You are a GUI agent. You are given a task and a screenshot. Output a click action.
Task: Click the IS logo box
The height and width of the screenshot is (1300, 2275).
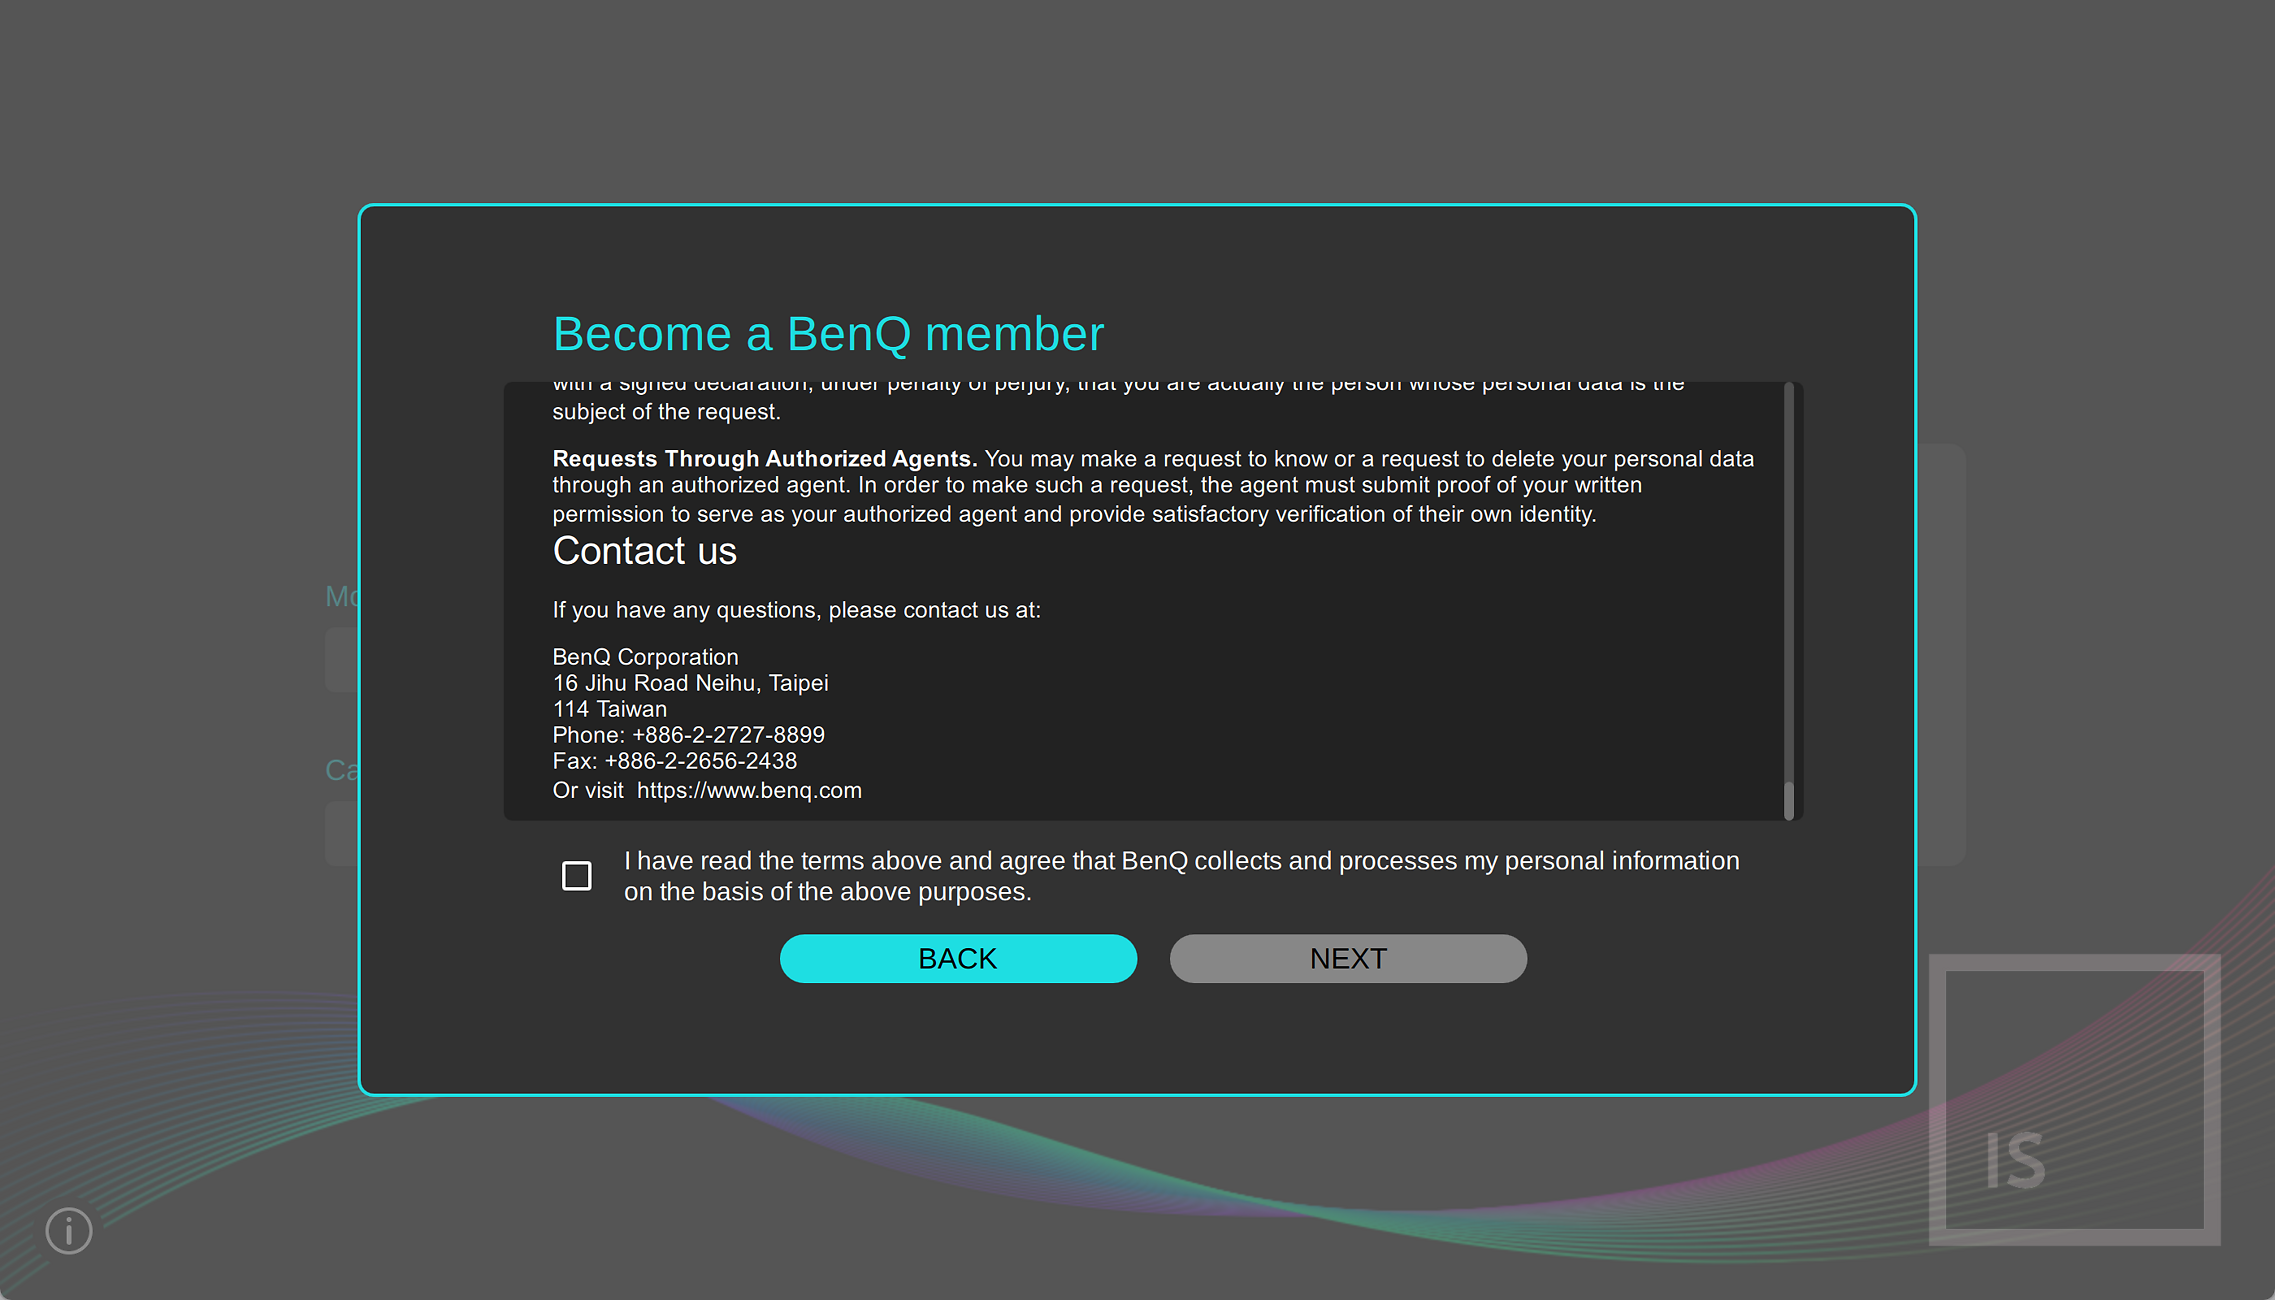point(2074,1099)
